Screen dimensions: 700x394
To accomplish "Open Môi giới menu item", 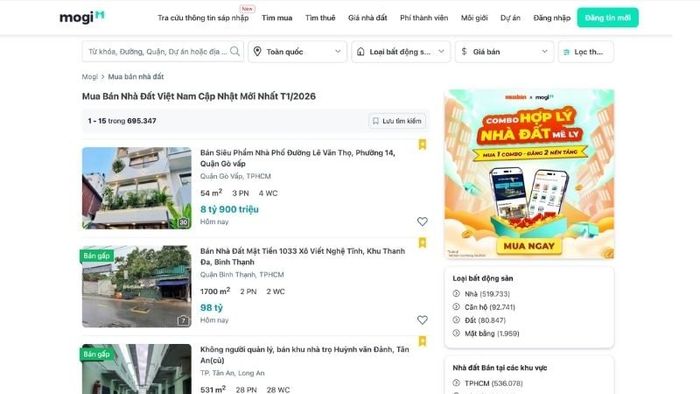I will pyautogui.click(x=474, y=18).
